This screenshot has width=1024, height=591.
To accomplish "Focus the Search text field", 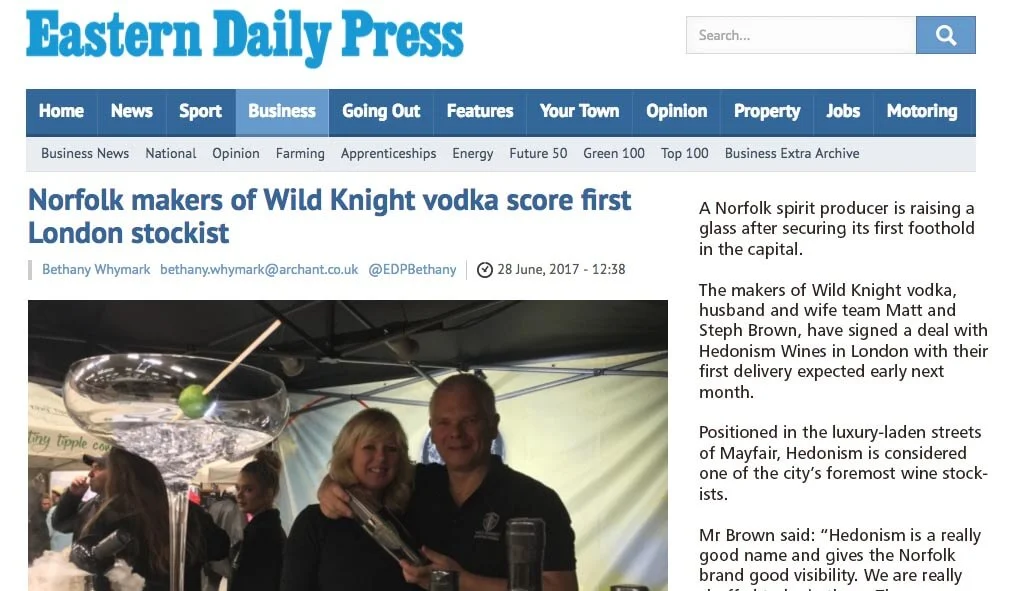I will (x=801, y=35).
